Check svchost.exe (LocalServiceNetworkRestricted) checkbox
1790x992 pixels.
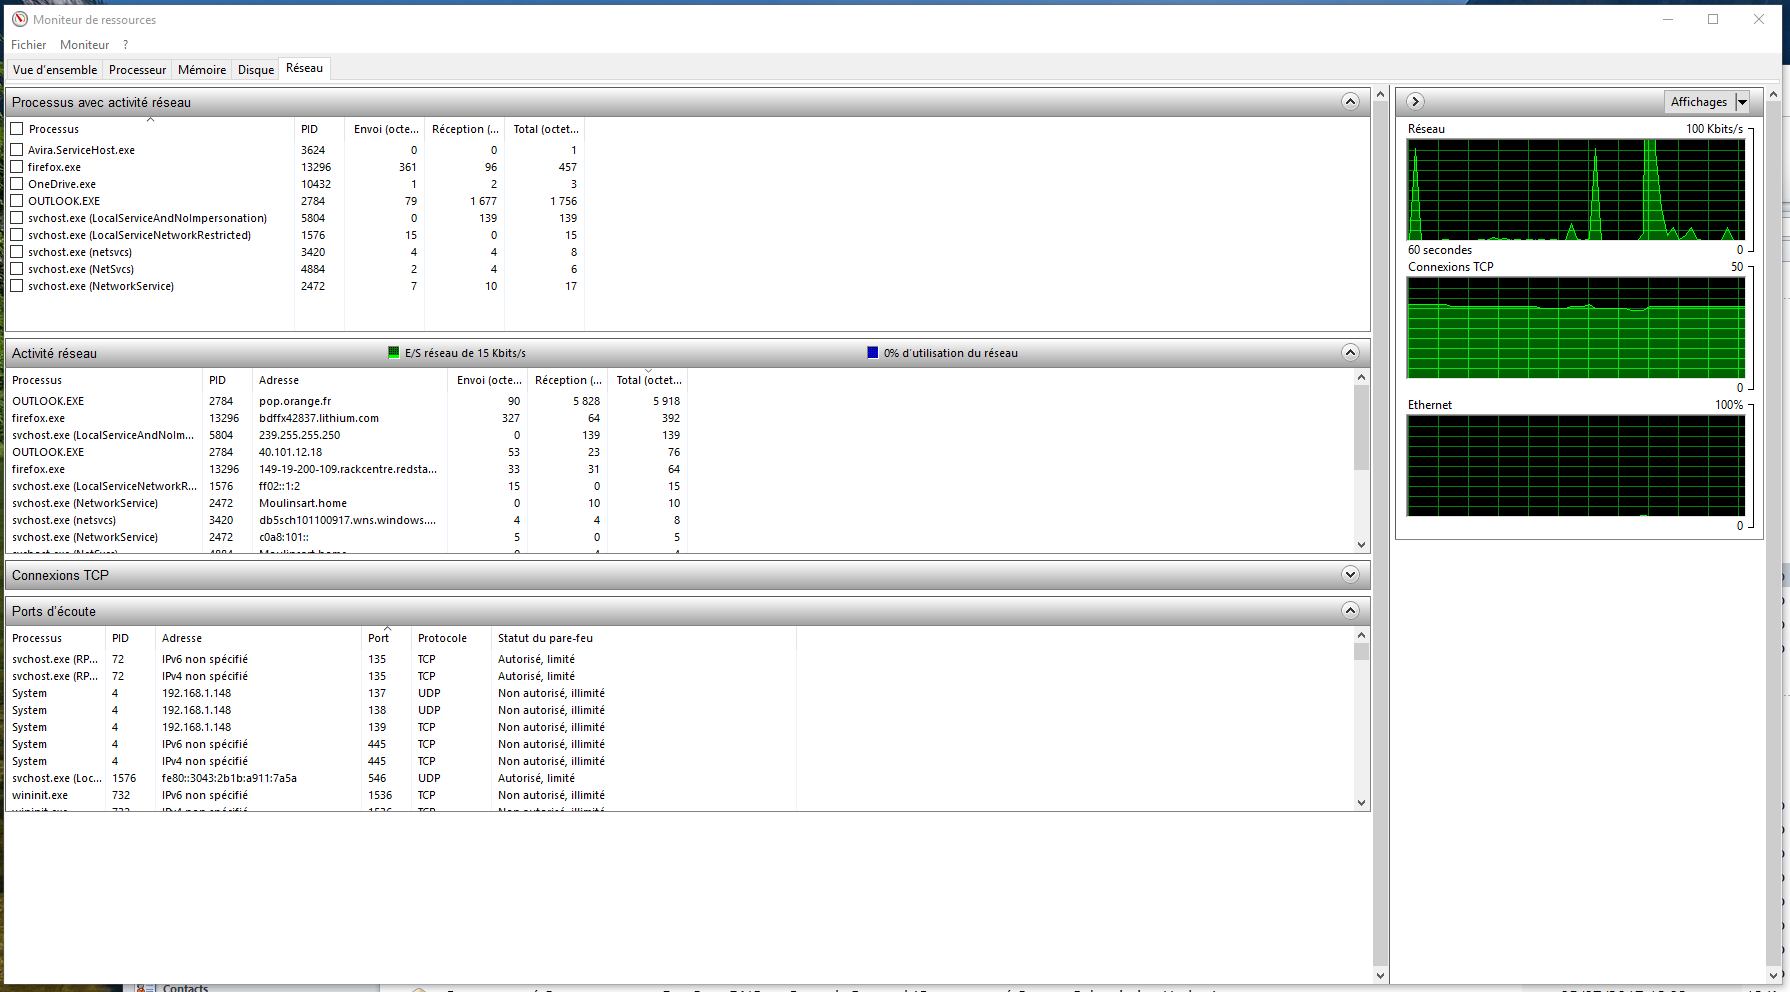coord(17,234)
